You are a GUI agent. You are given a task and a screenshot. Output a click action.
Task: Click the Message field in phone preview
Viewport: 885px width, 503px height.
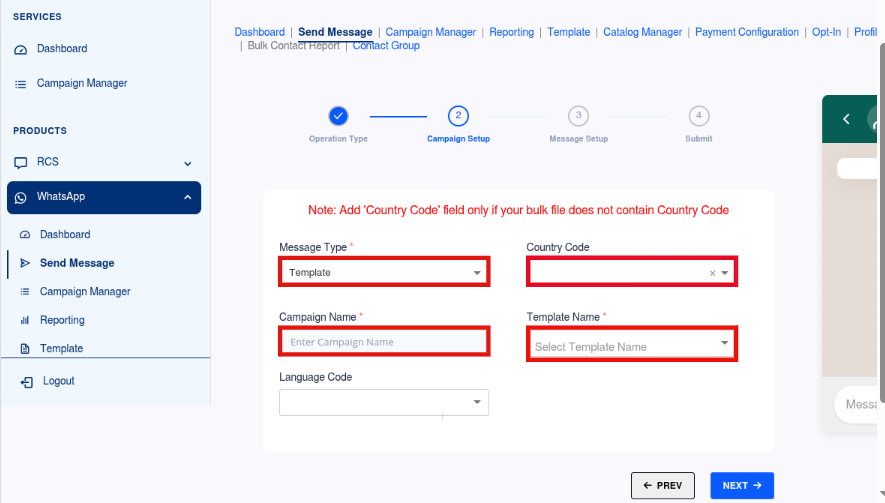[858, 404]
